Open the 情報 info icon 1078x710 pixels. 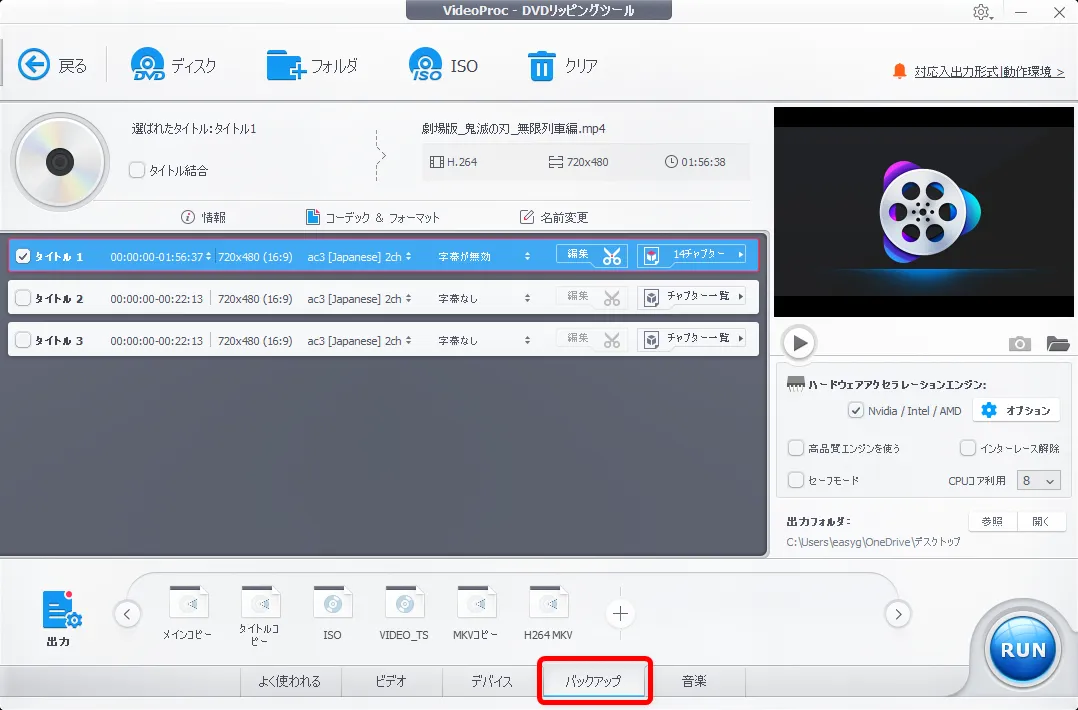click(x=188, y=217)
